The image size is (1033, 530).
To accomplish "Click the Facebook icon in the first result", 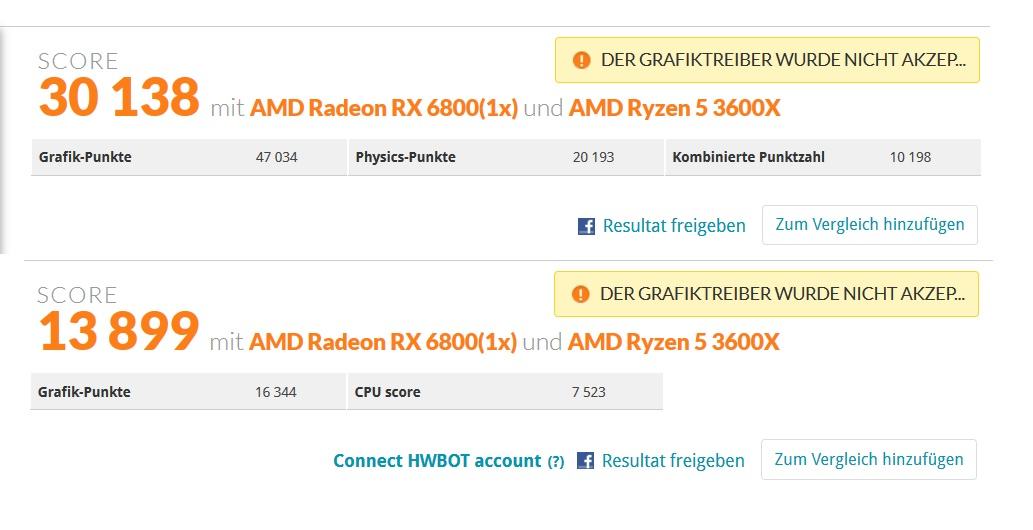I will tap(586, 226).
